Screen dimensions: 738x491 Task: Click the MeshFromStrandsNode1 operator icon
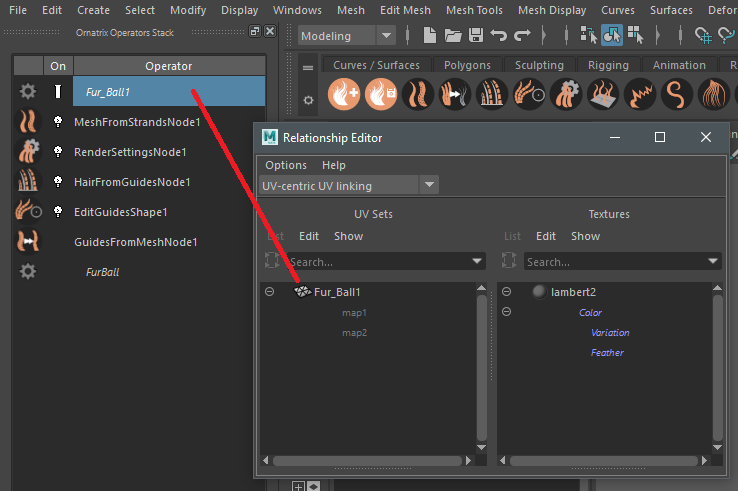(x=28, y=123)
